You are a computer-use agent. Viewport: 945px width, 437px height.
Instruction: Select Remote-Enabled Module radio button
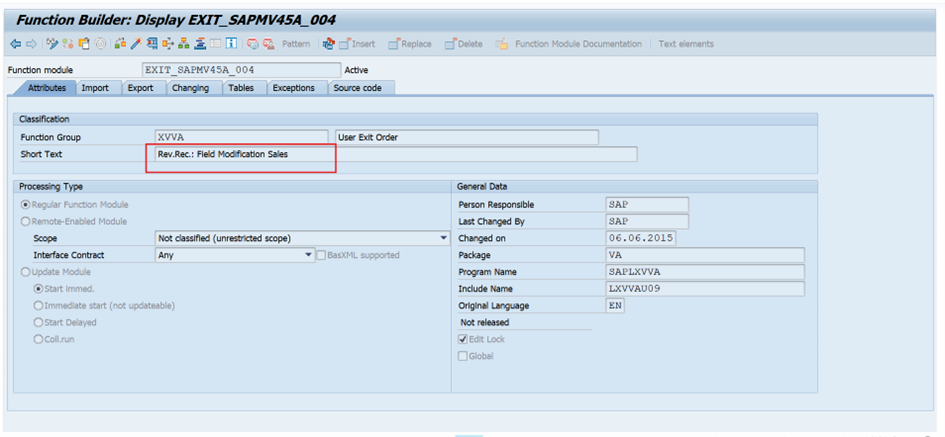(x=25, y=222)
